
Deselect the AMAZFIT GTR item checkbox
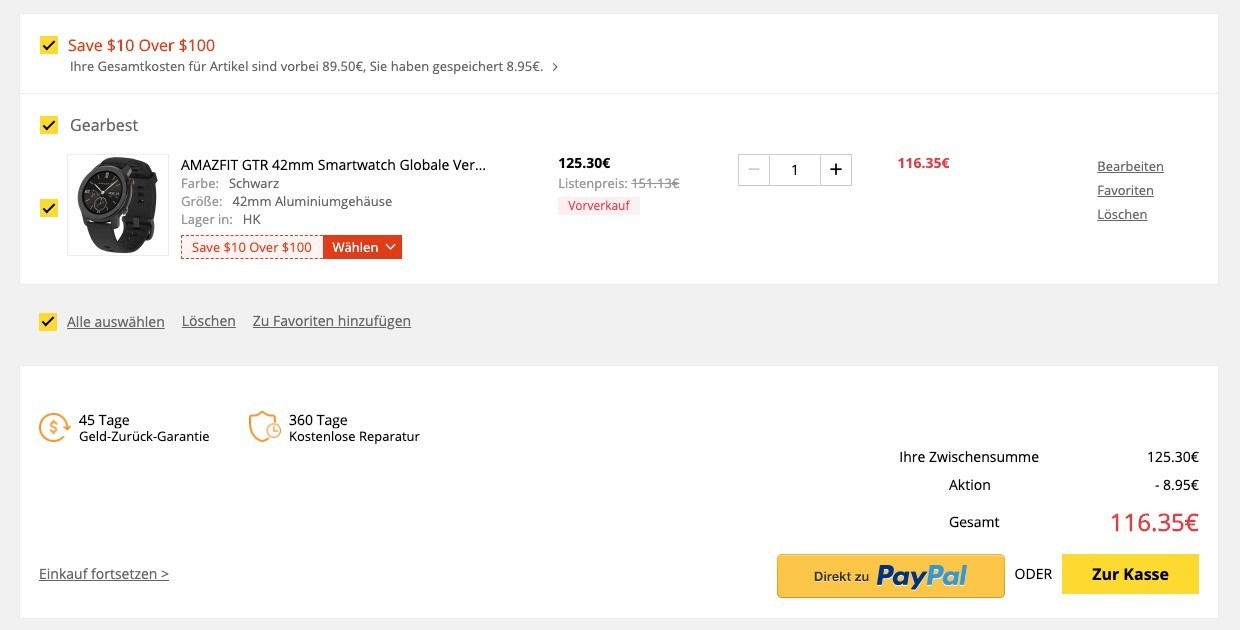(x=48, y=208)
